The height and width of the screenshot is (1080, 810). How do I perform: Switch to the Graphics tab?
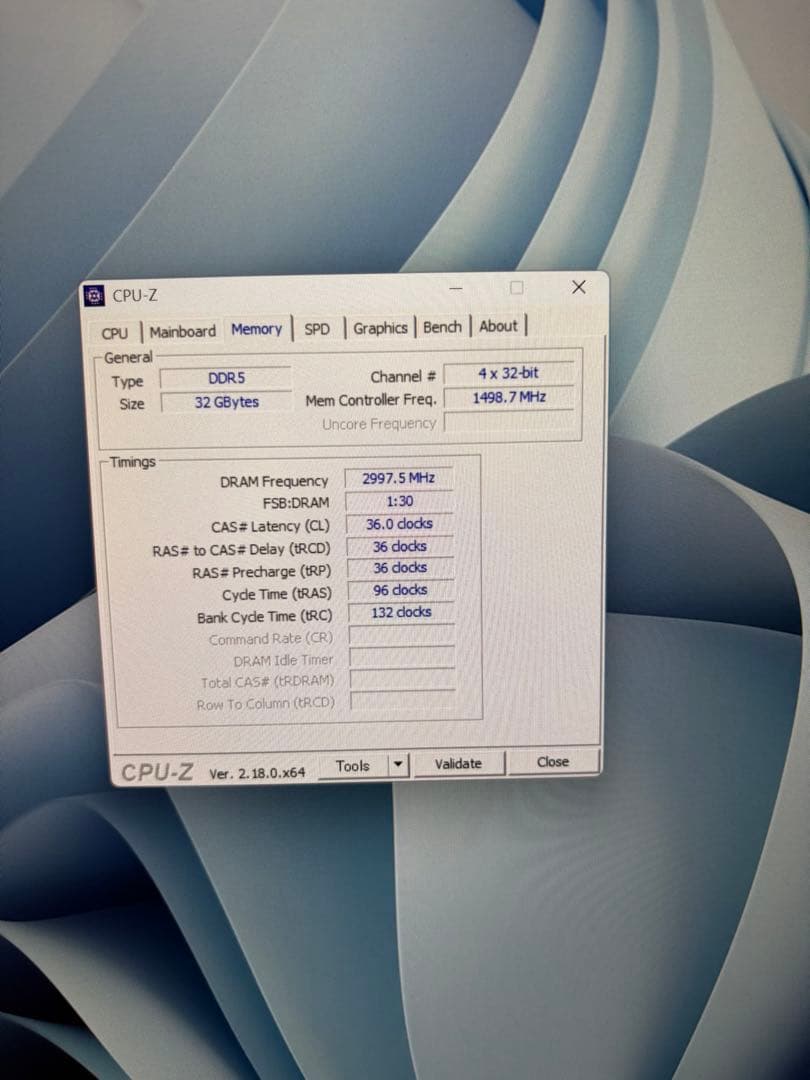click(380, 328)
